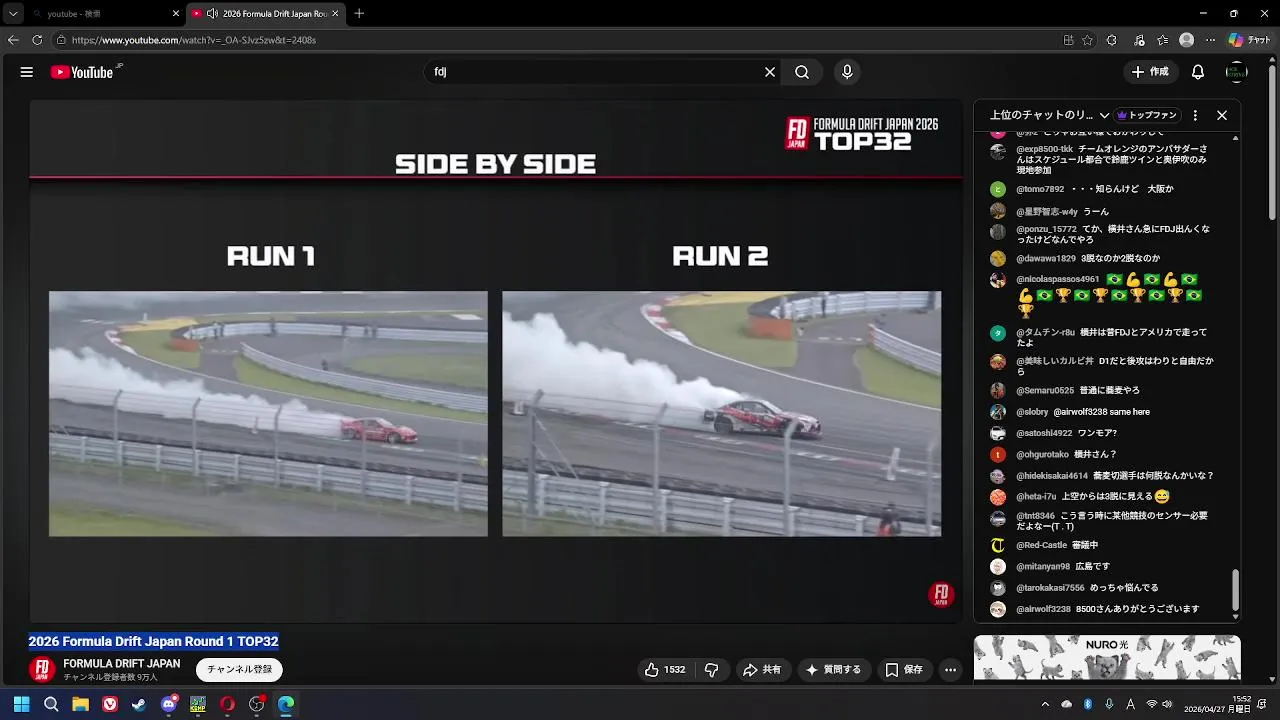
Task: Open the channel's FD Japan avatar
Action: click(42, 670)
